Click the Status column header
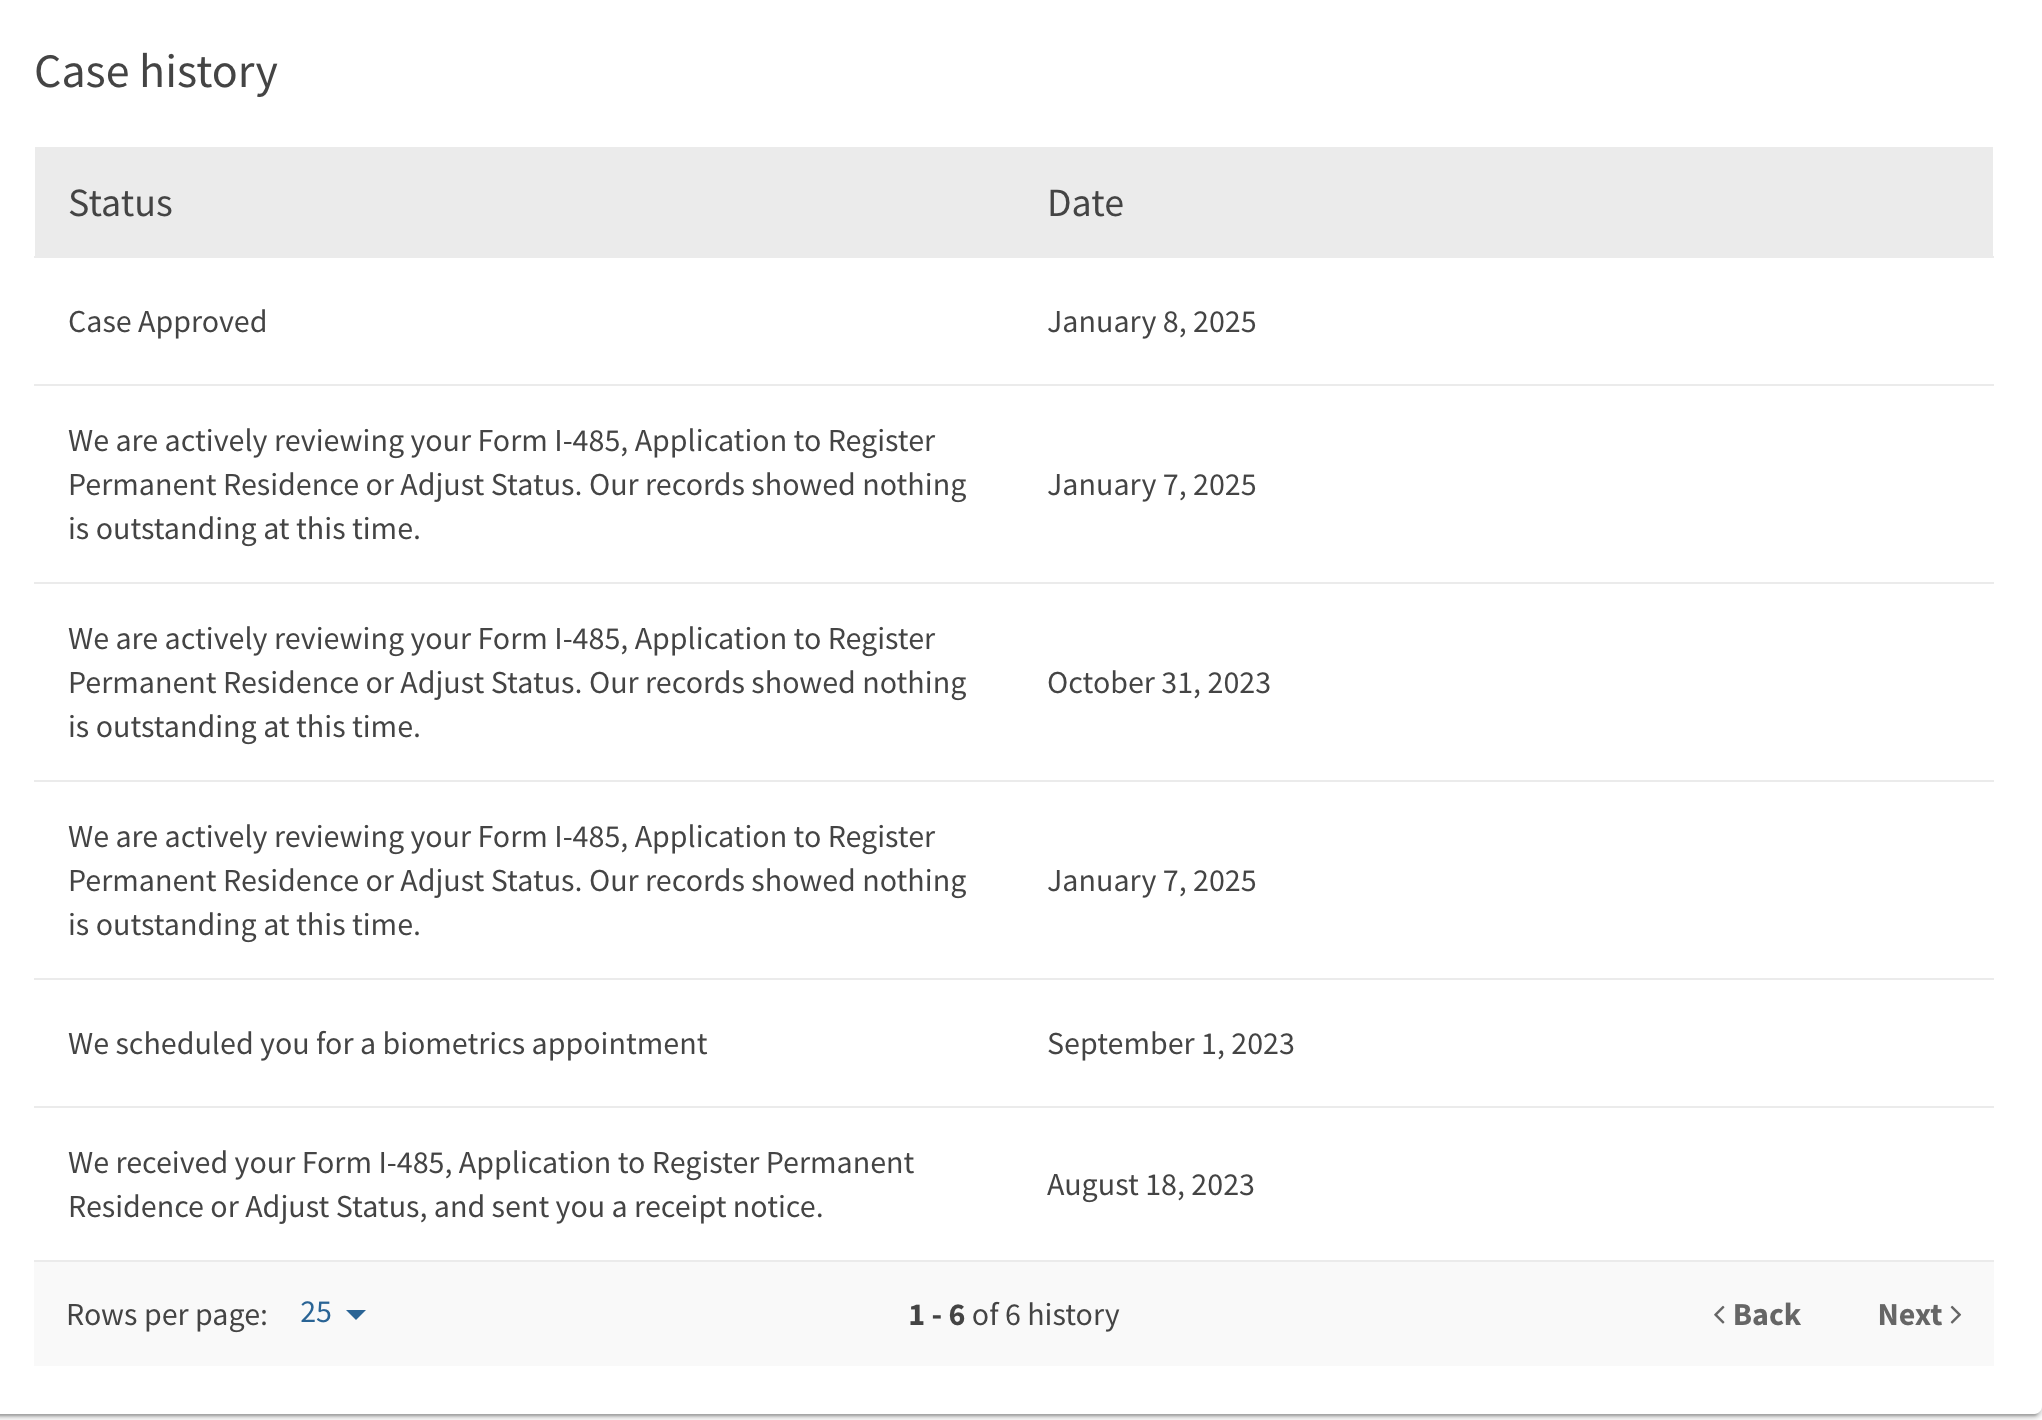Viewport: 2042px width, 1420px height. pos(120,203)
